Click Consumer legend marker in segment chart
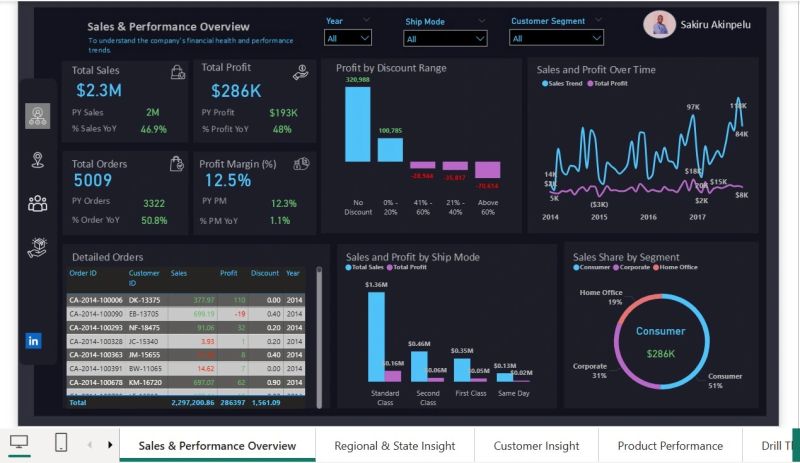 coord(576,267)
